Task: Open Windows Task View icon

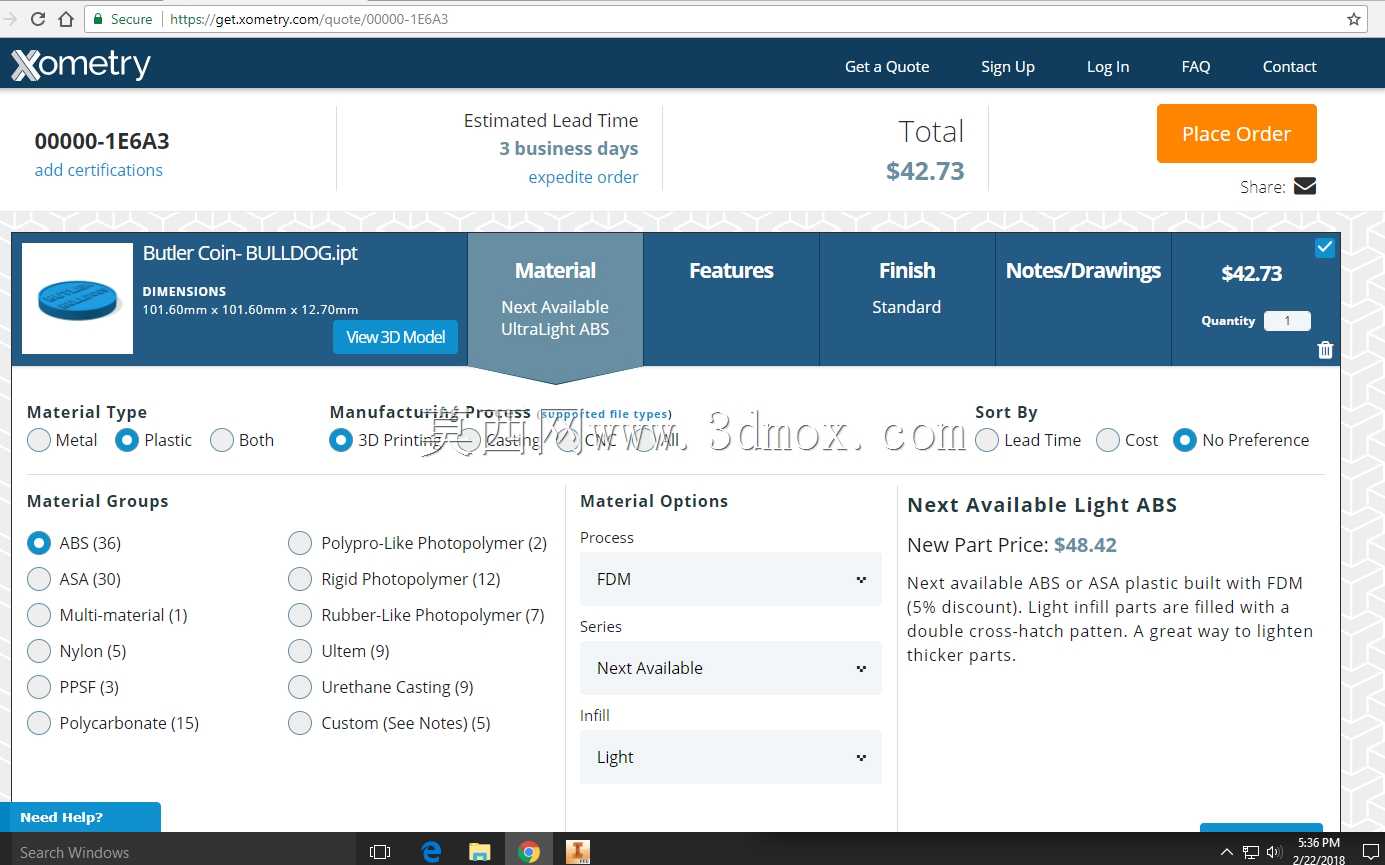Action: (x=380, y=852)
